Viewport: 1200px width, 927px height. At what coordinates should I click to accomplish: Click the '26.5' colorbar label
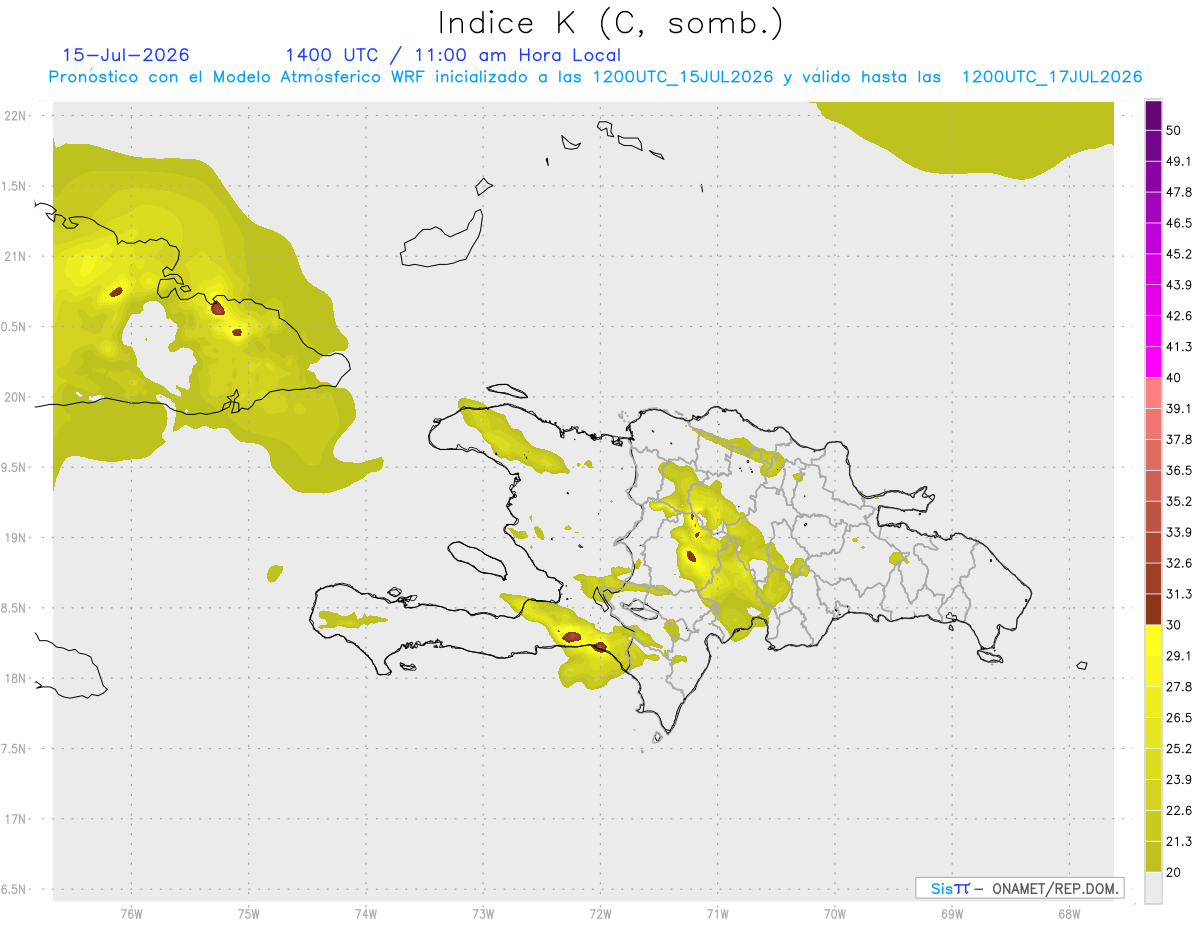tap(1179, 718)
